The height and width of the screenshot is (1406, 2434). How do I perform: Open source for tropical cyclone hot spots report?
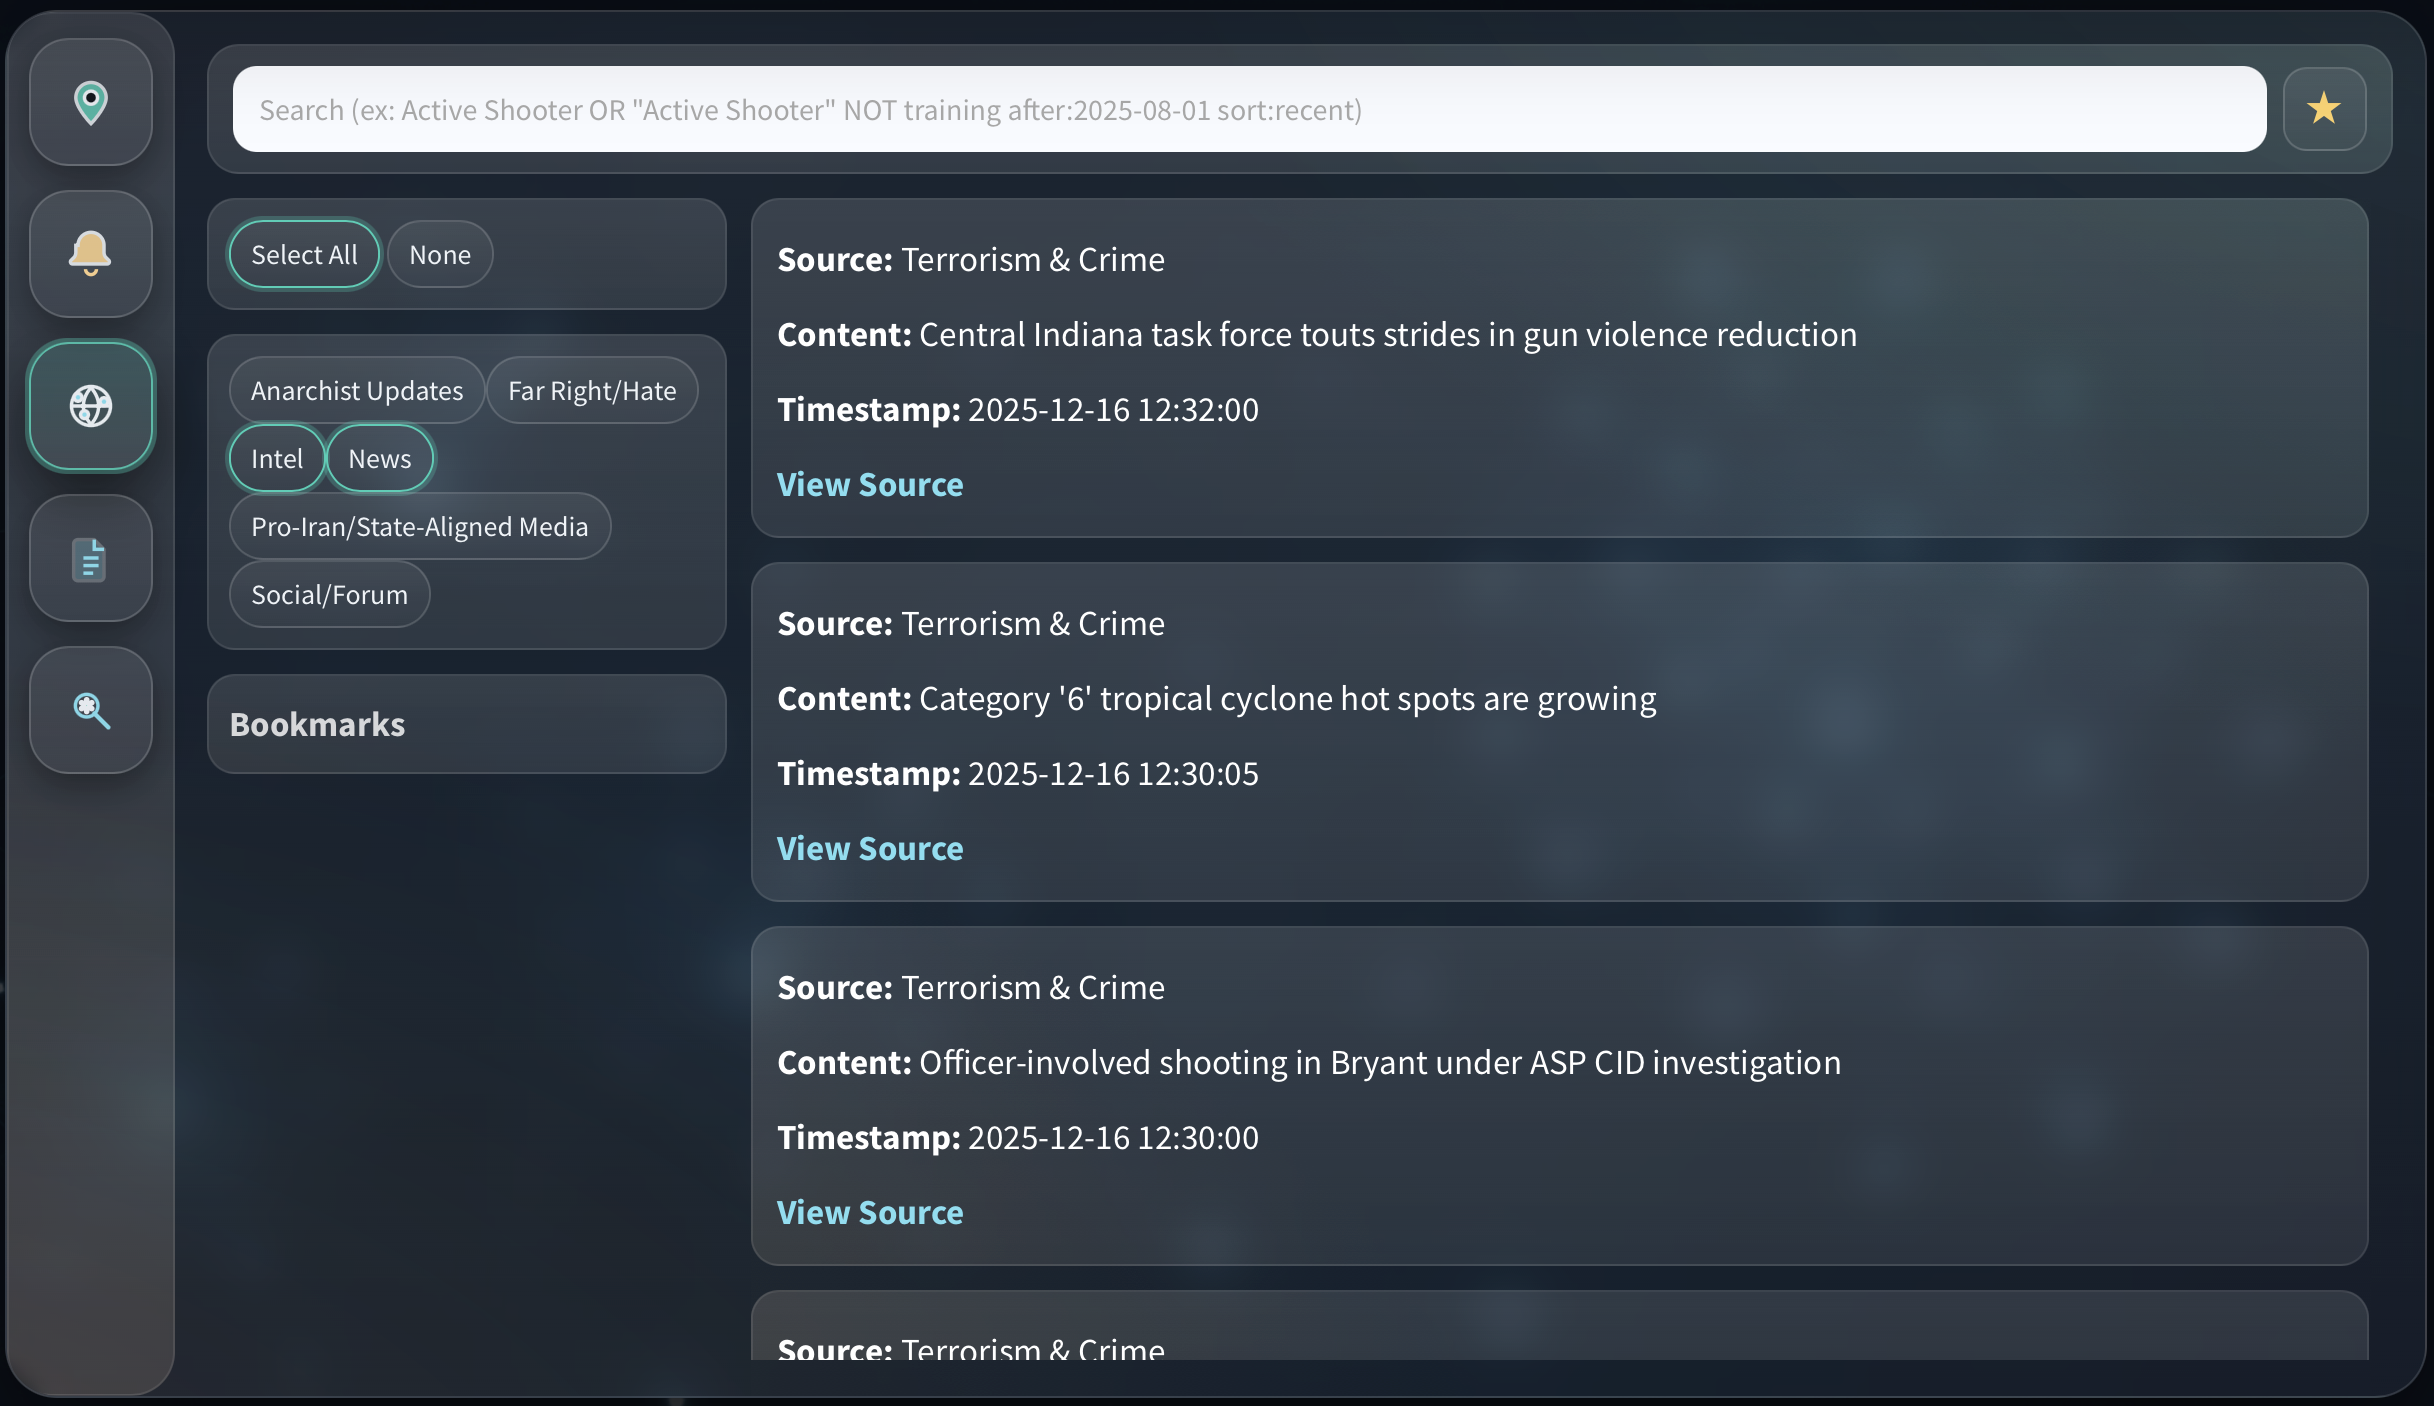[x=869, y=848]
